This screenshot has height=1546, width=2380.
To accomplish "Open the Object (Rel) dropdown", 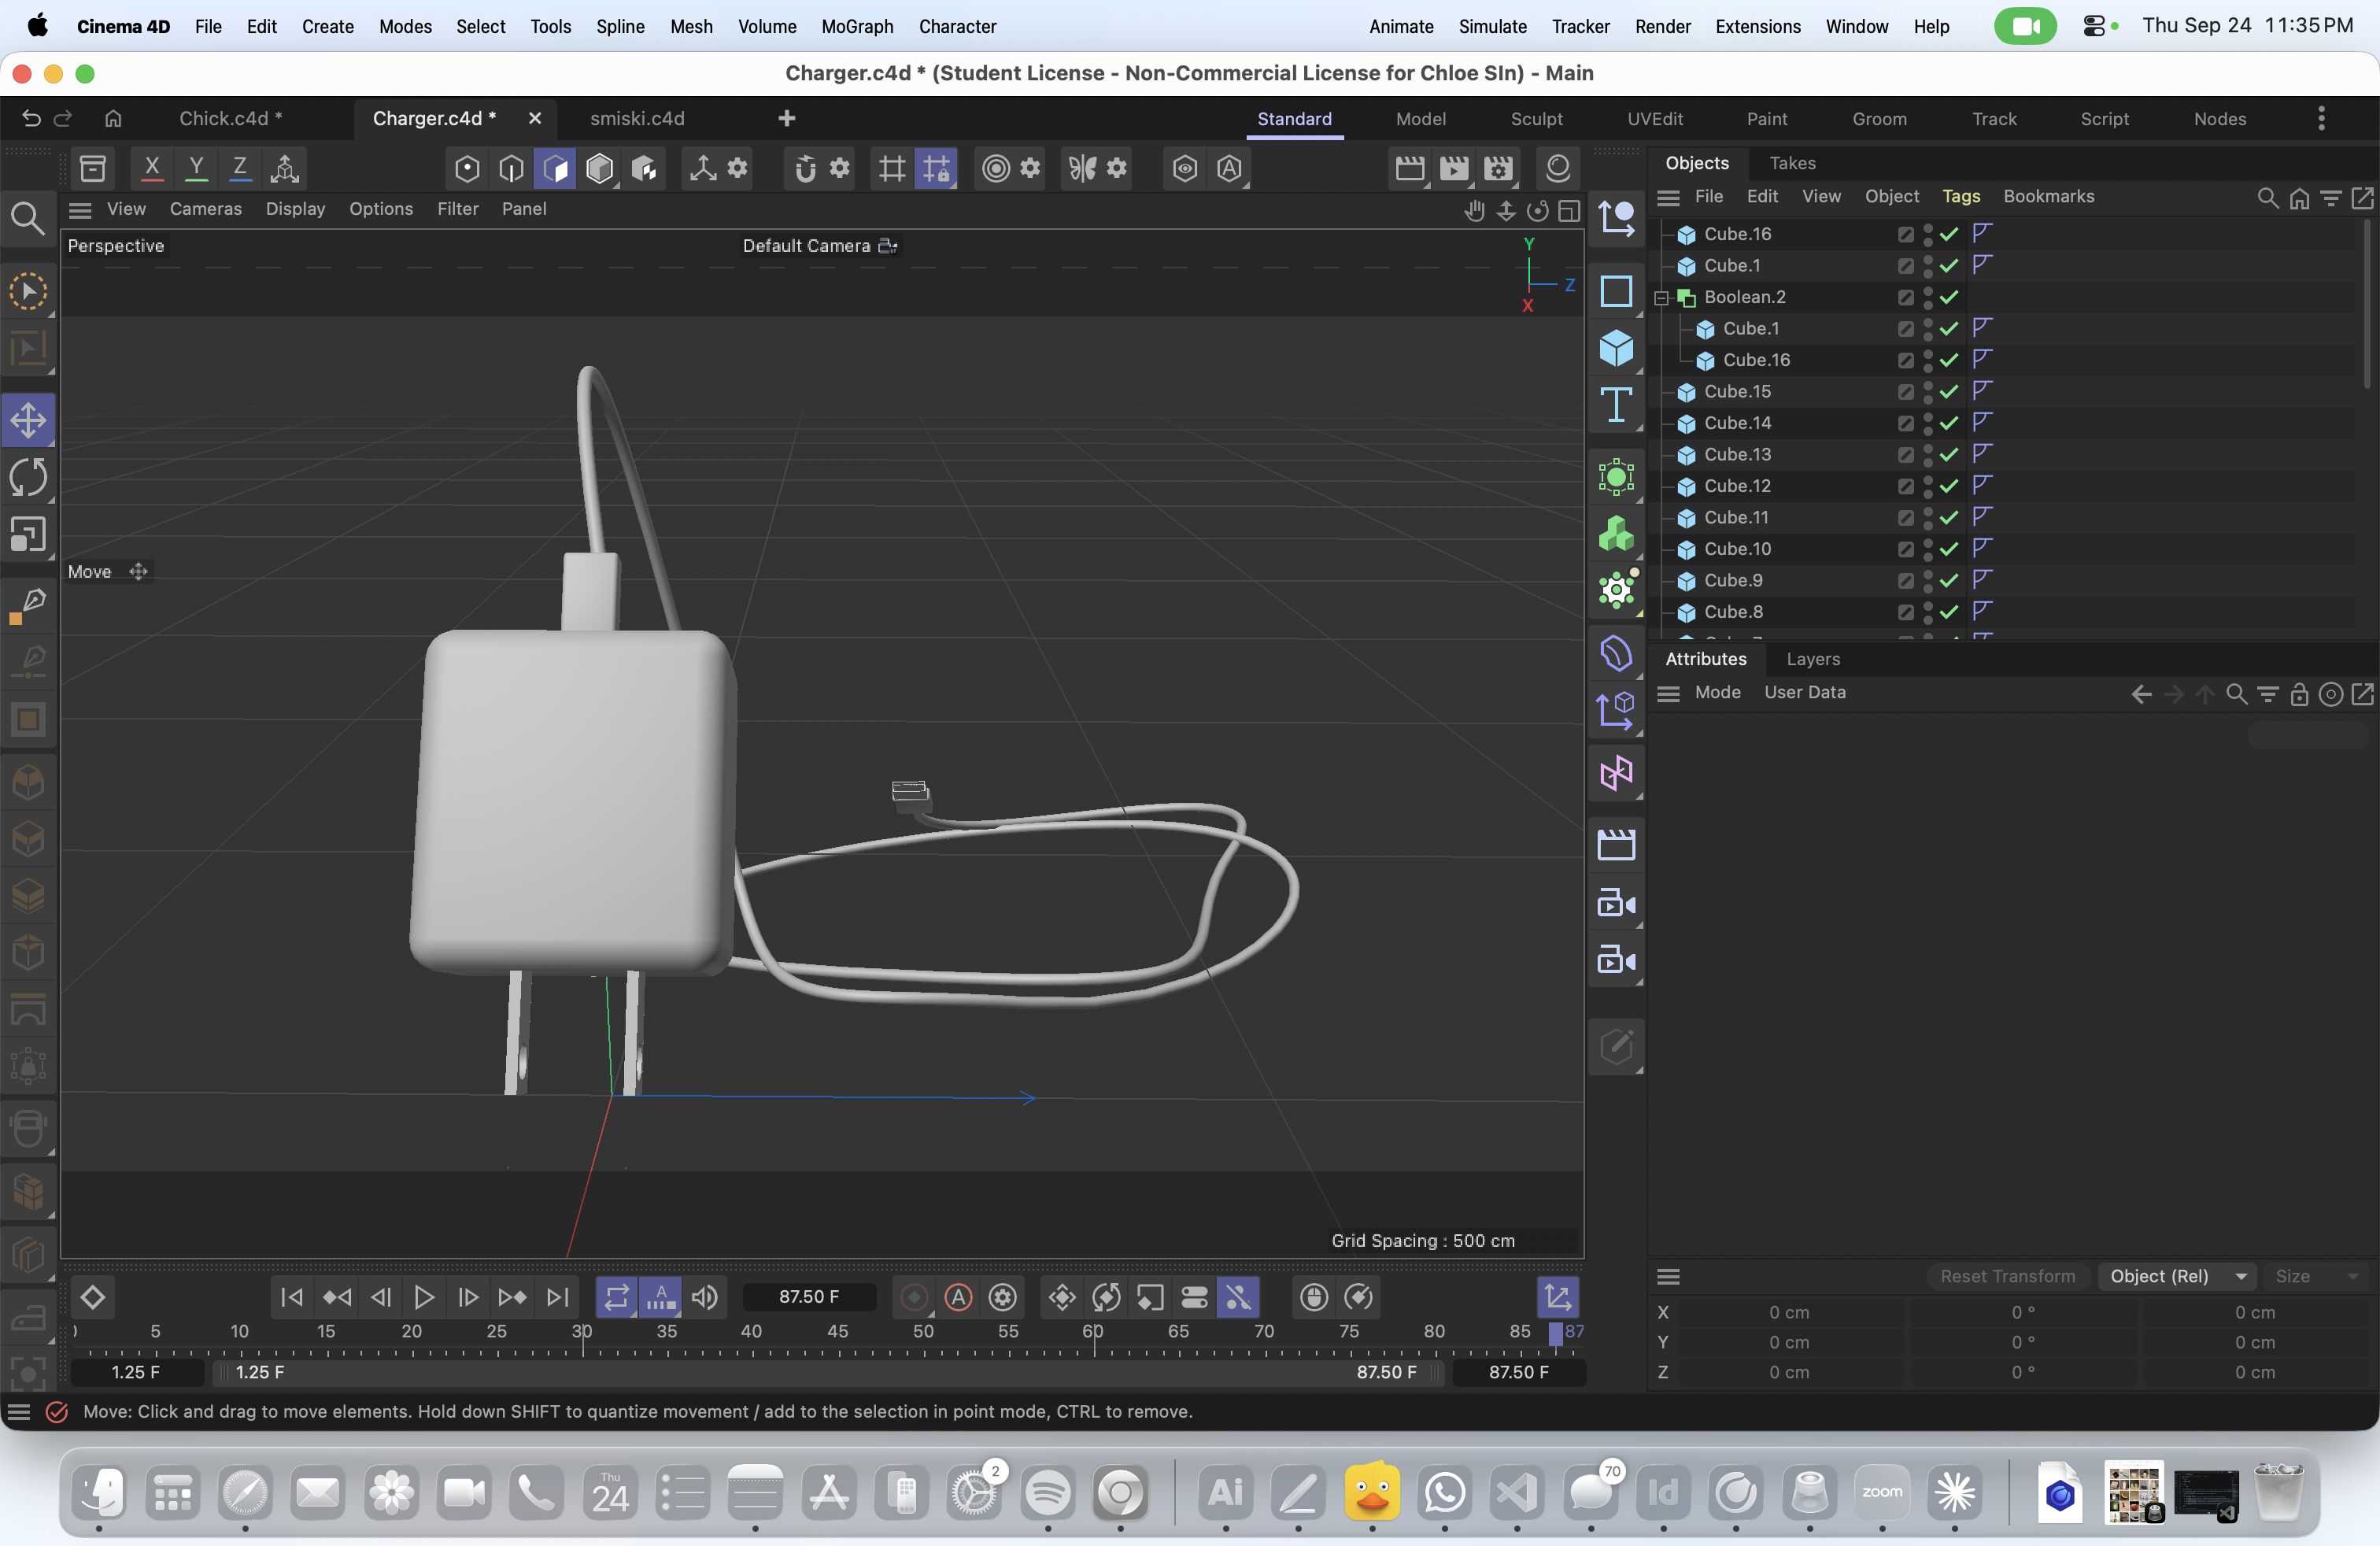I will point(2179,1276).
